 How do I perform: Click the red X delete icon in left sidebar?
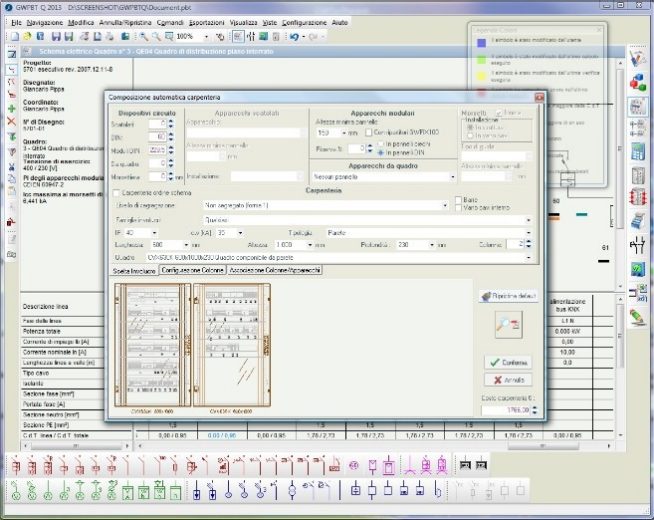10,120
